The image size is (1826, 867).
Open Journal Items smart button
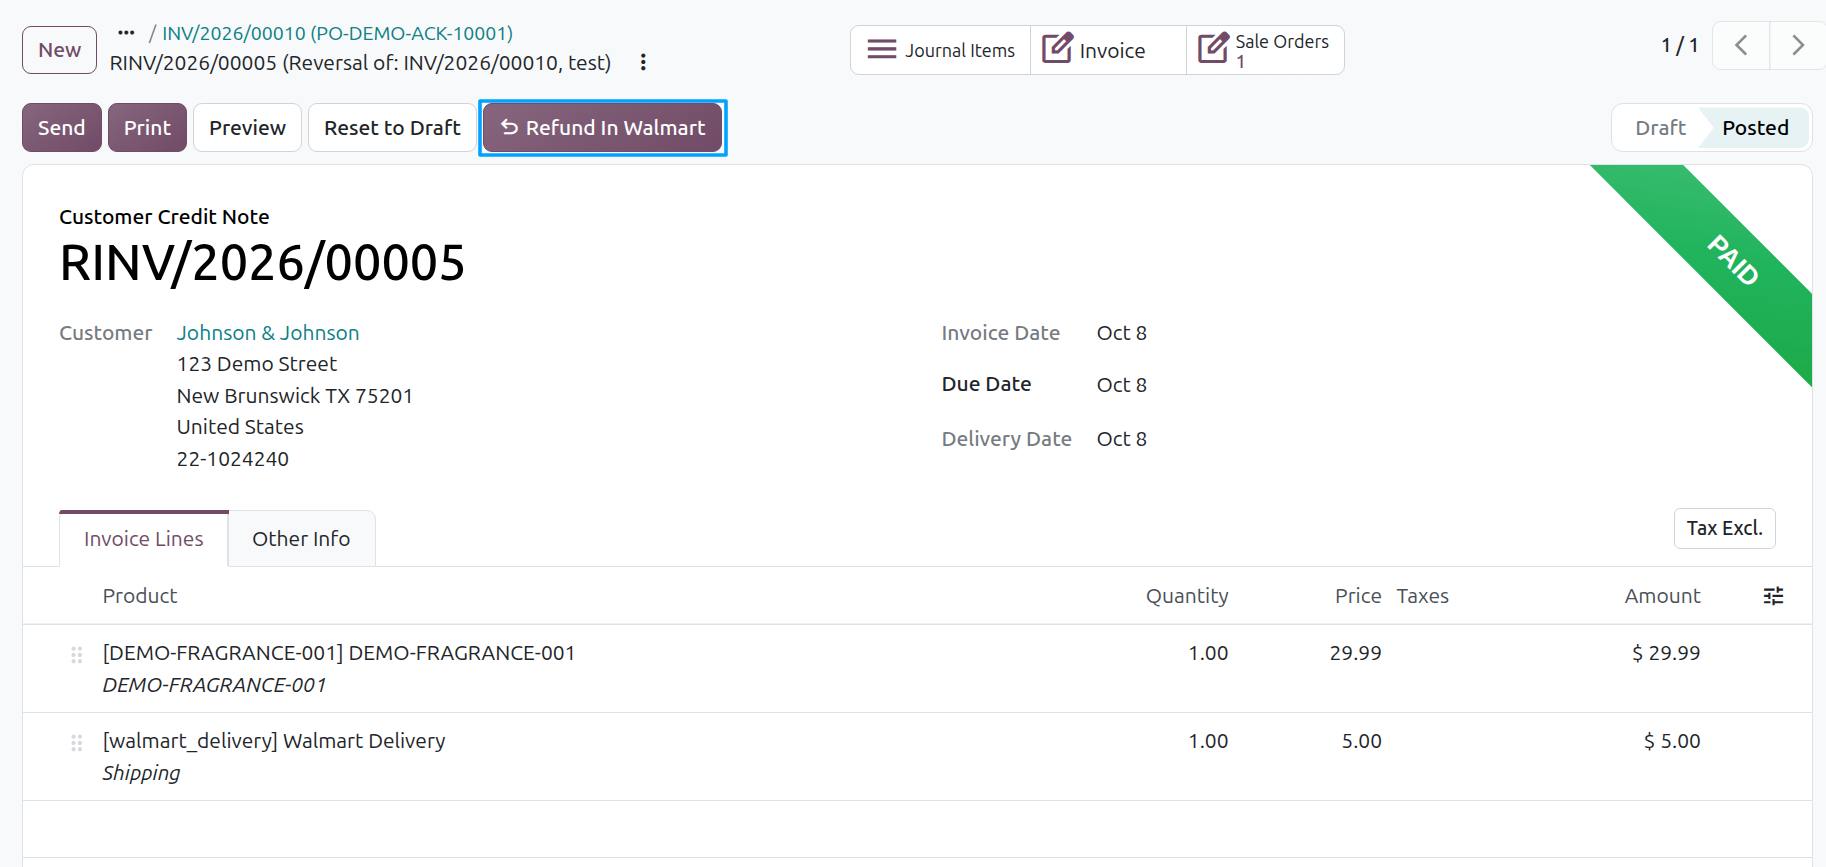pos(940,50)
